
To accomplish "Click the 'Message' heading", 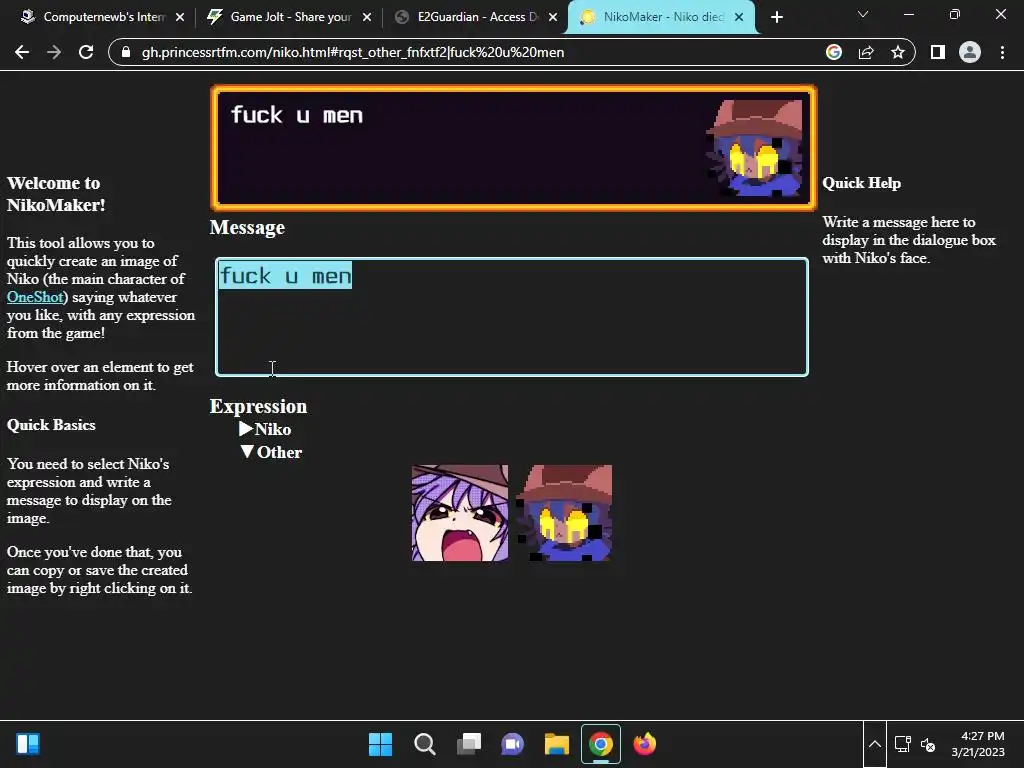I will click(248, 227).
